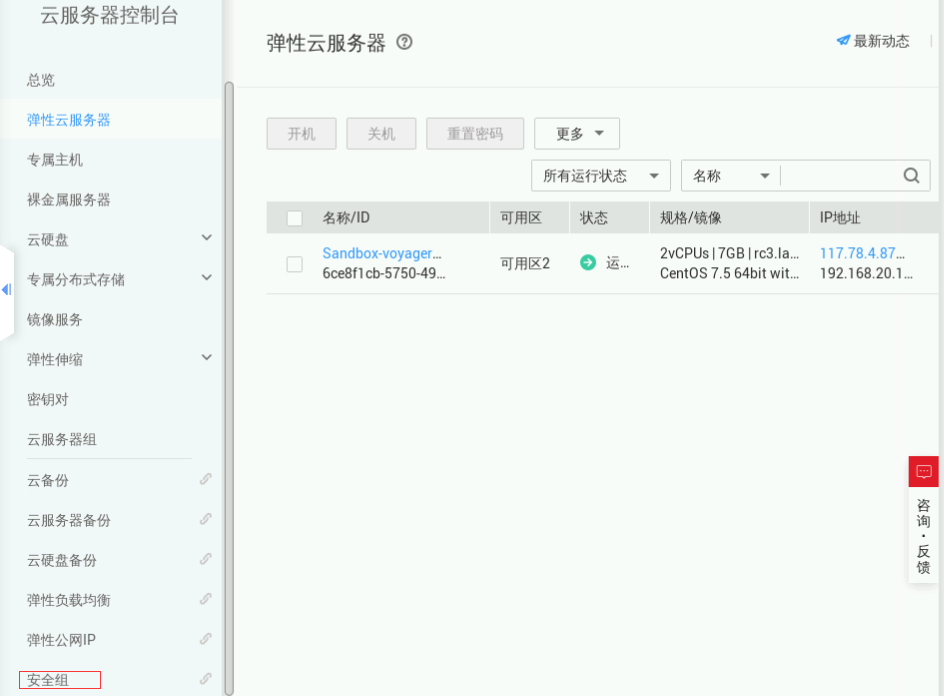The image size is (944, 696).
Task: Click the latest news paper-plane icon
Action: coord(843,41)
